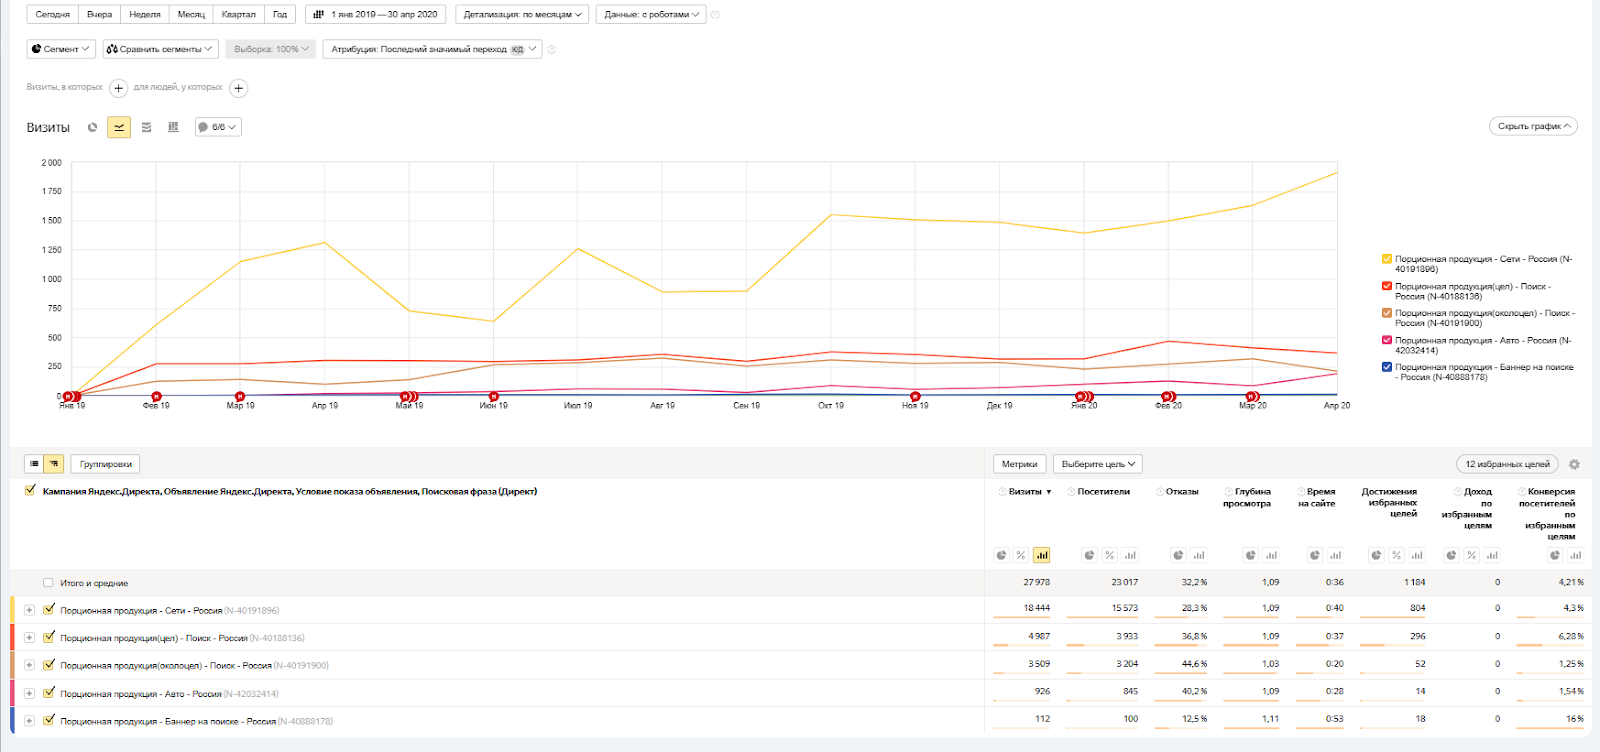Switch Посетители column to pie chart display
Viewport: 1600px width, 752px height.
coord(1090,555)
